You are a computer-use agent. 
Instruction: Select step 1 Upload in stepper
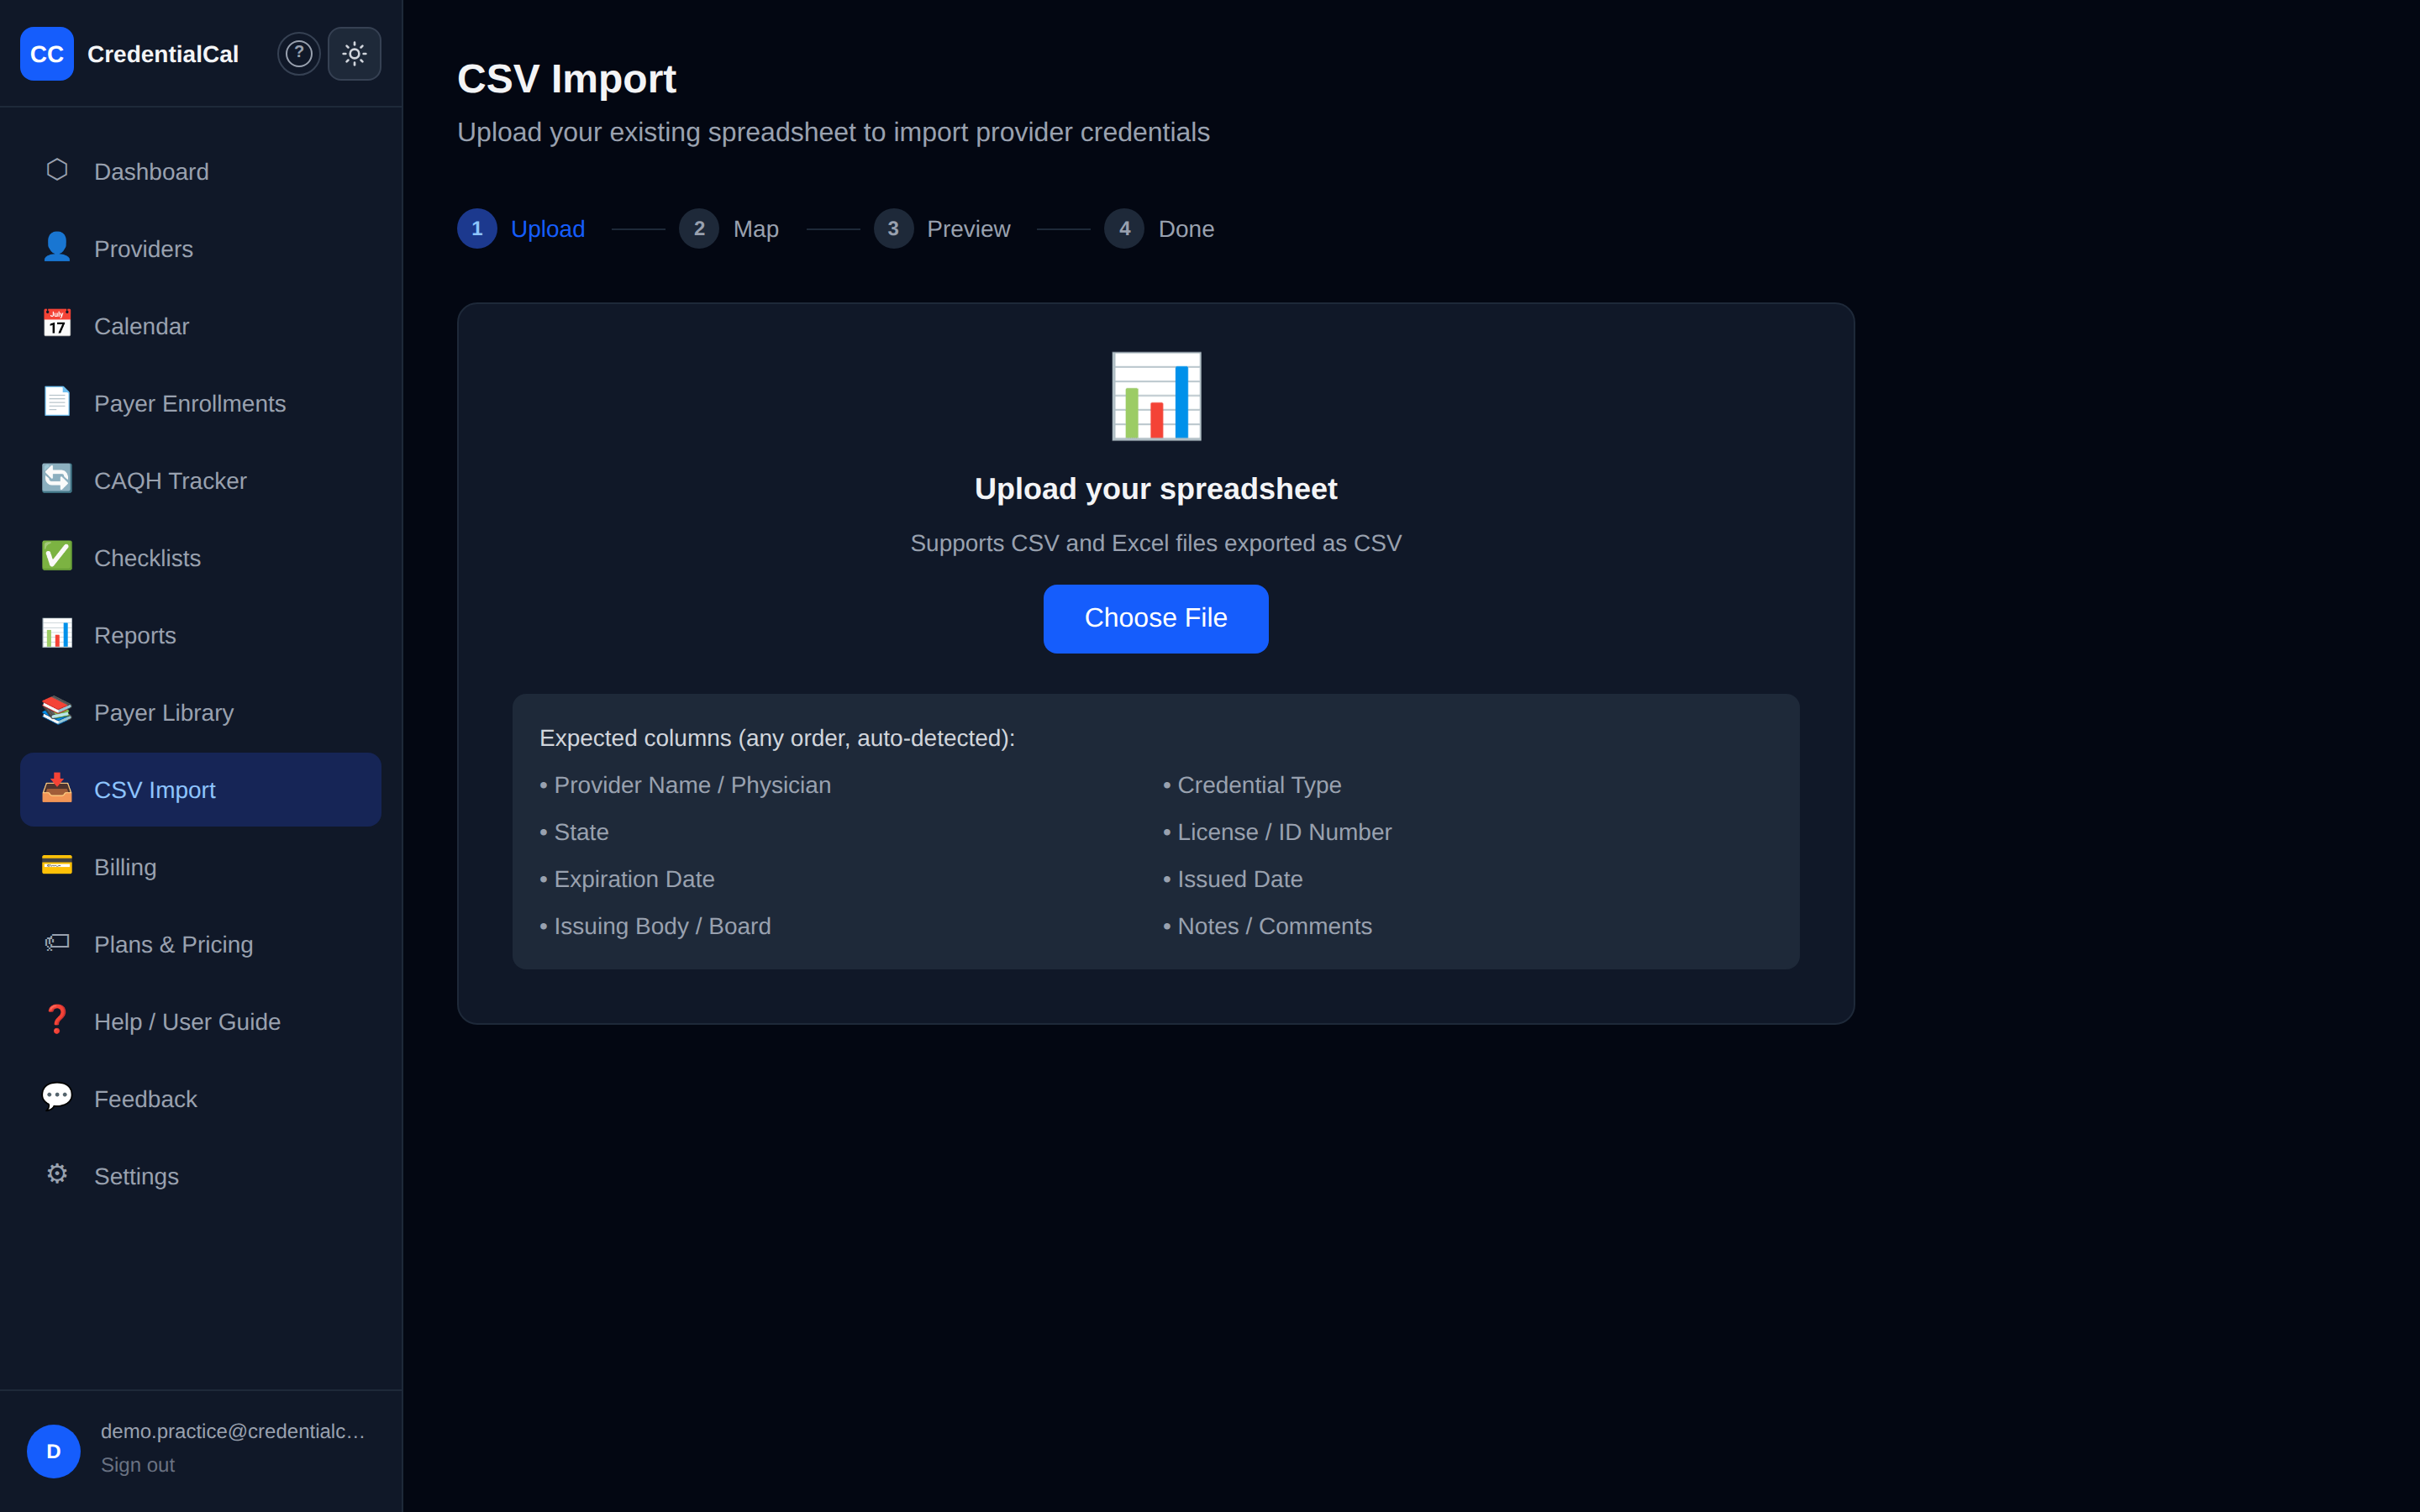click(521, 229)
